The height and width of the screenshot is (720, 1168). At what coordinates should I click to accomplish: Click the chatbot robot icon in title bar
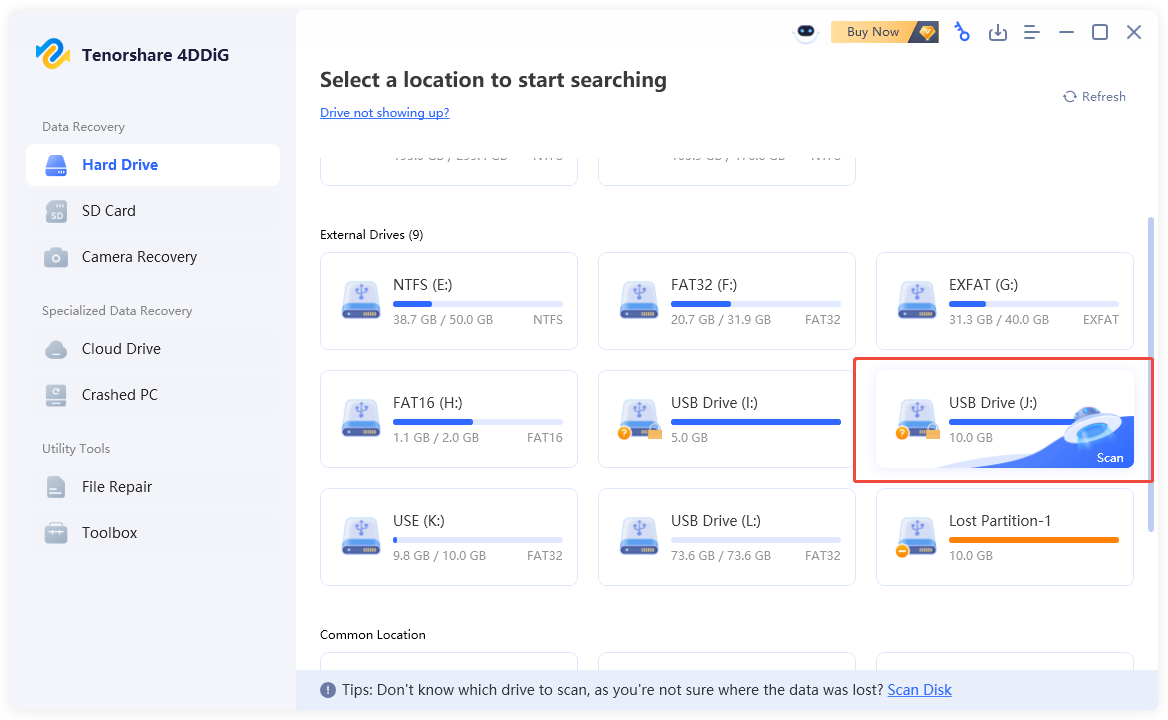point(806,33)
